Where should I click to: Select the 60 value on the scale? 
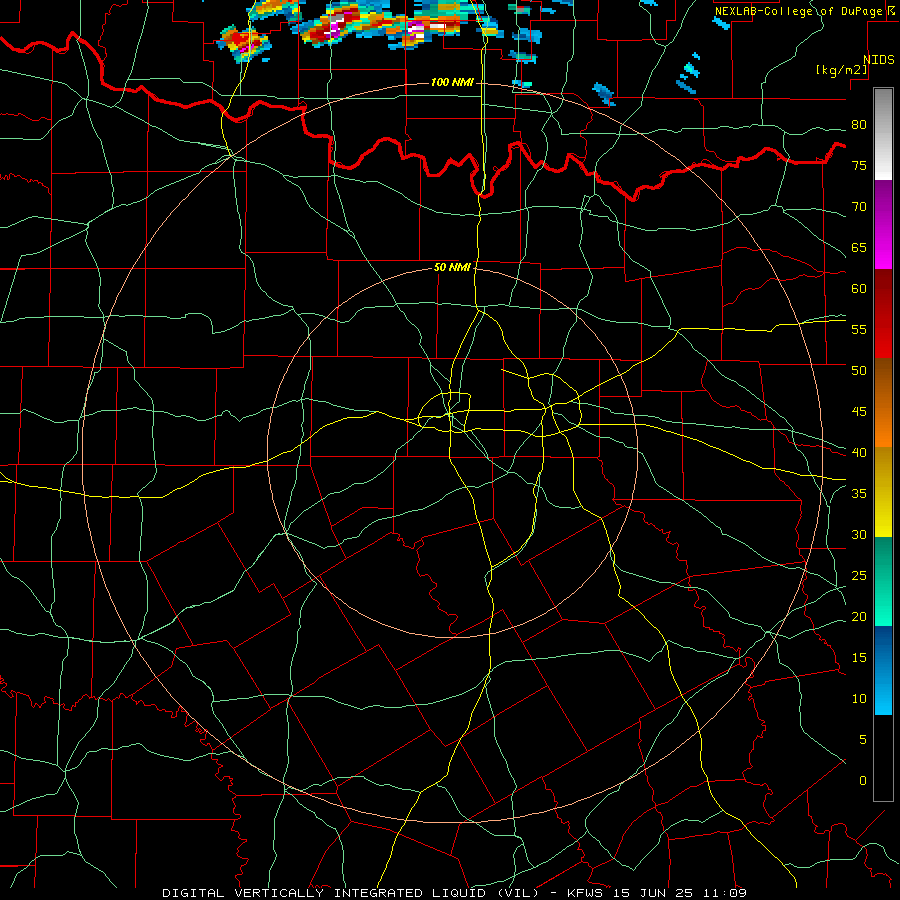859,288
